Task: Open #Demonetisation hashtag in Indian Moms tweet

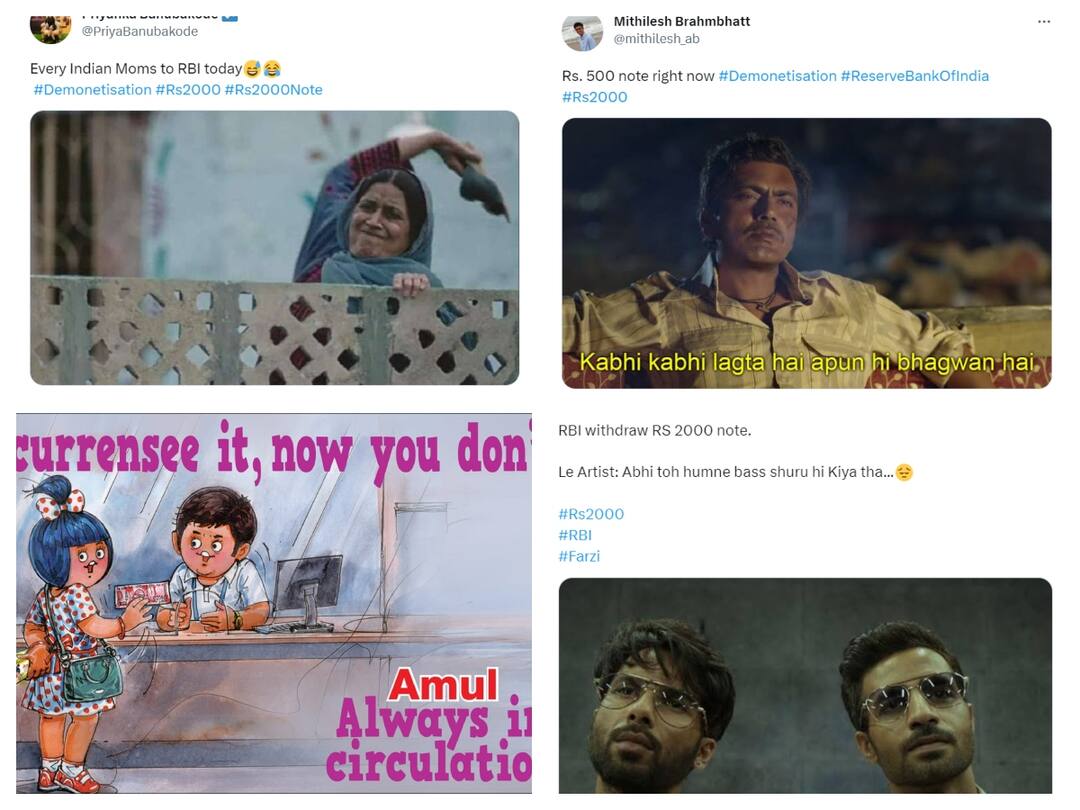Action: [x=92, y=90]
